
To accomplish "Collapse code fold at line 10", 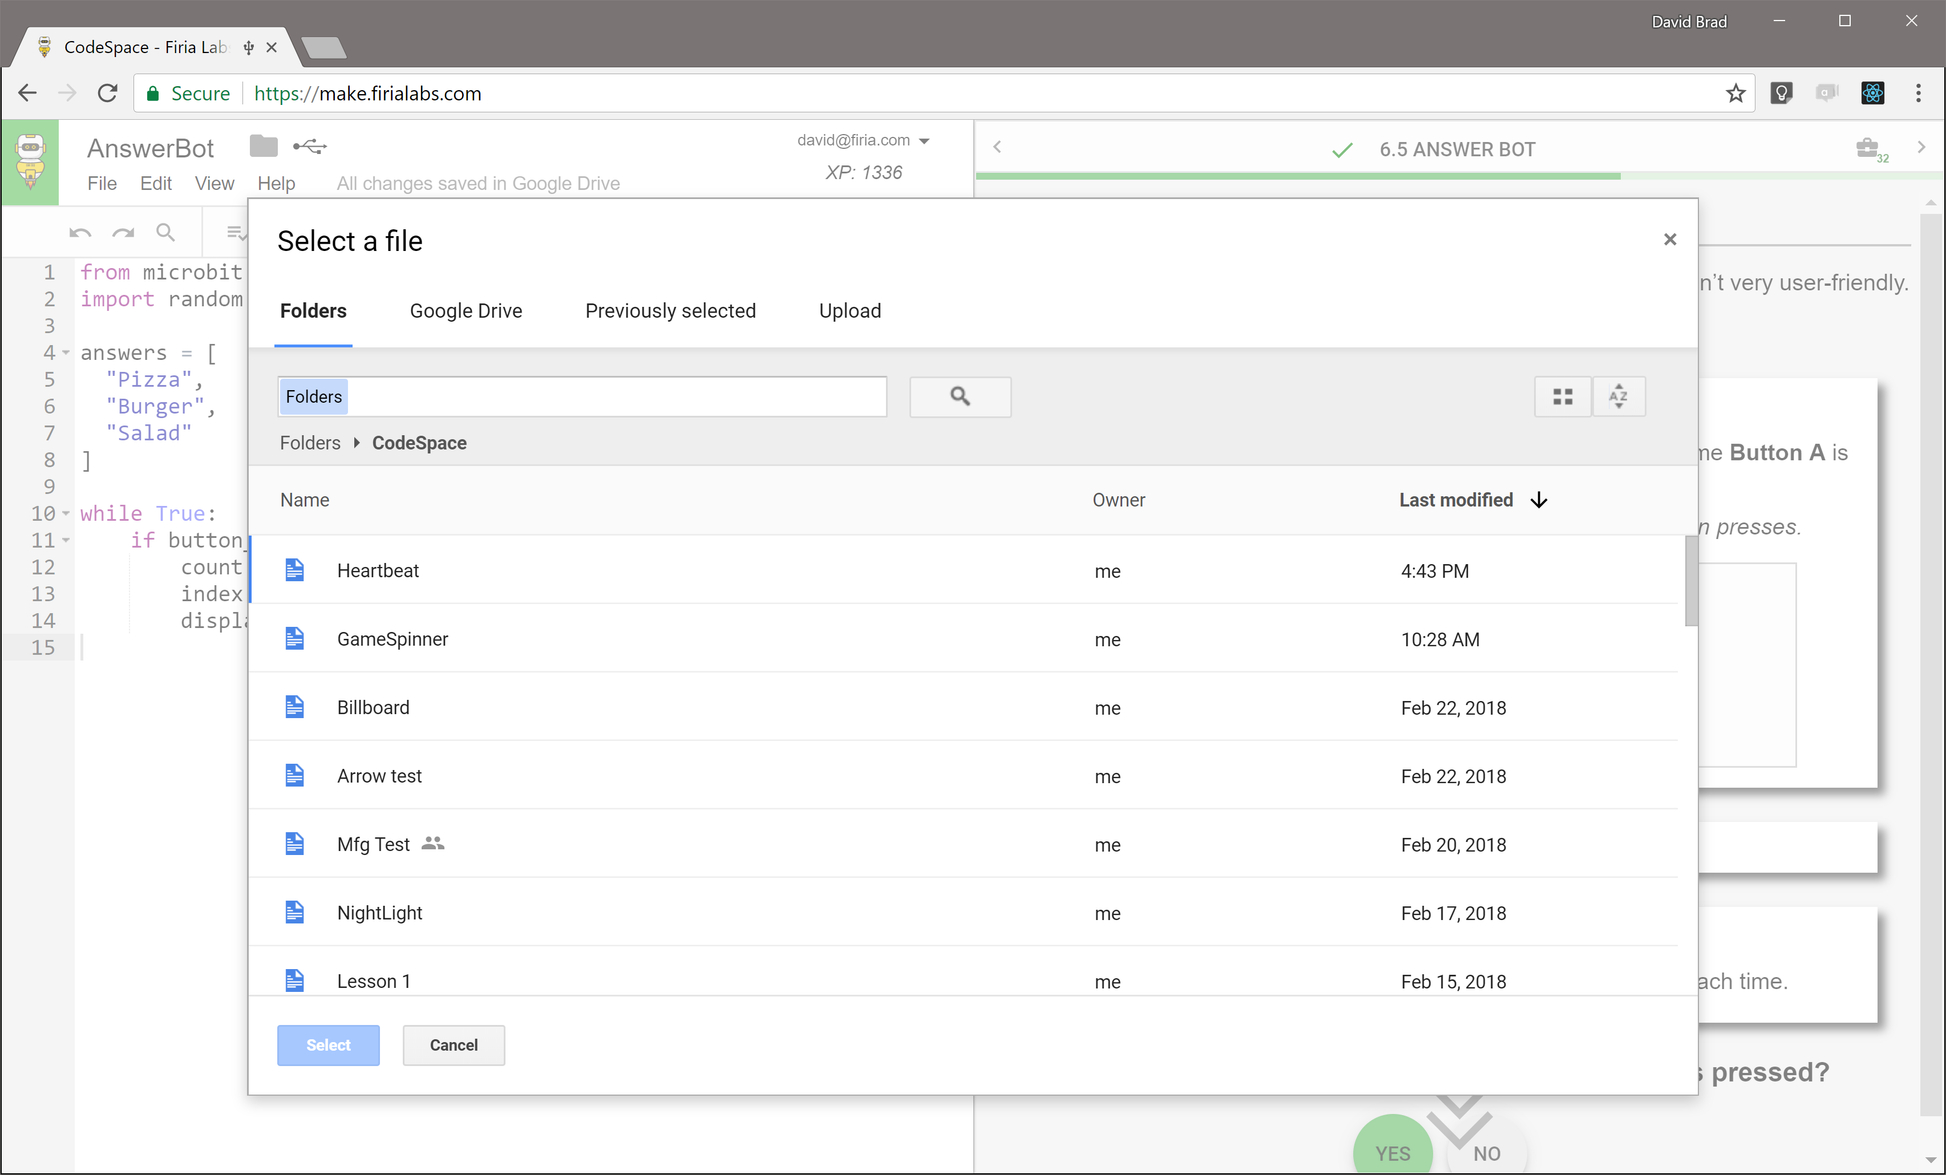I will [66, 514].
